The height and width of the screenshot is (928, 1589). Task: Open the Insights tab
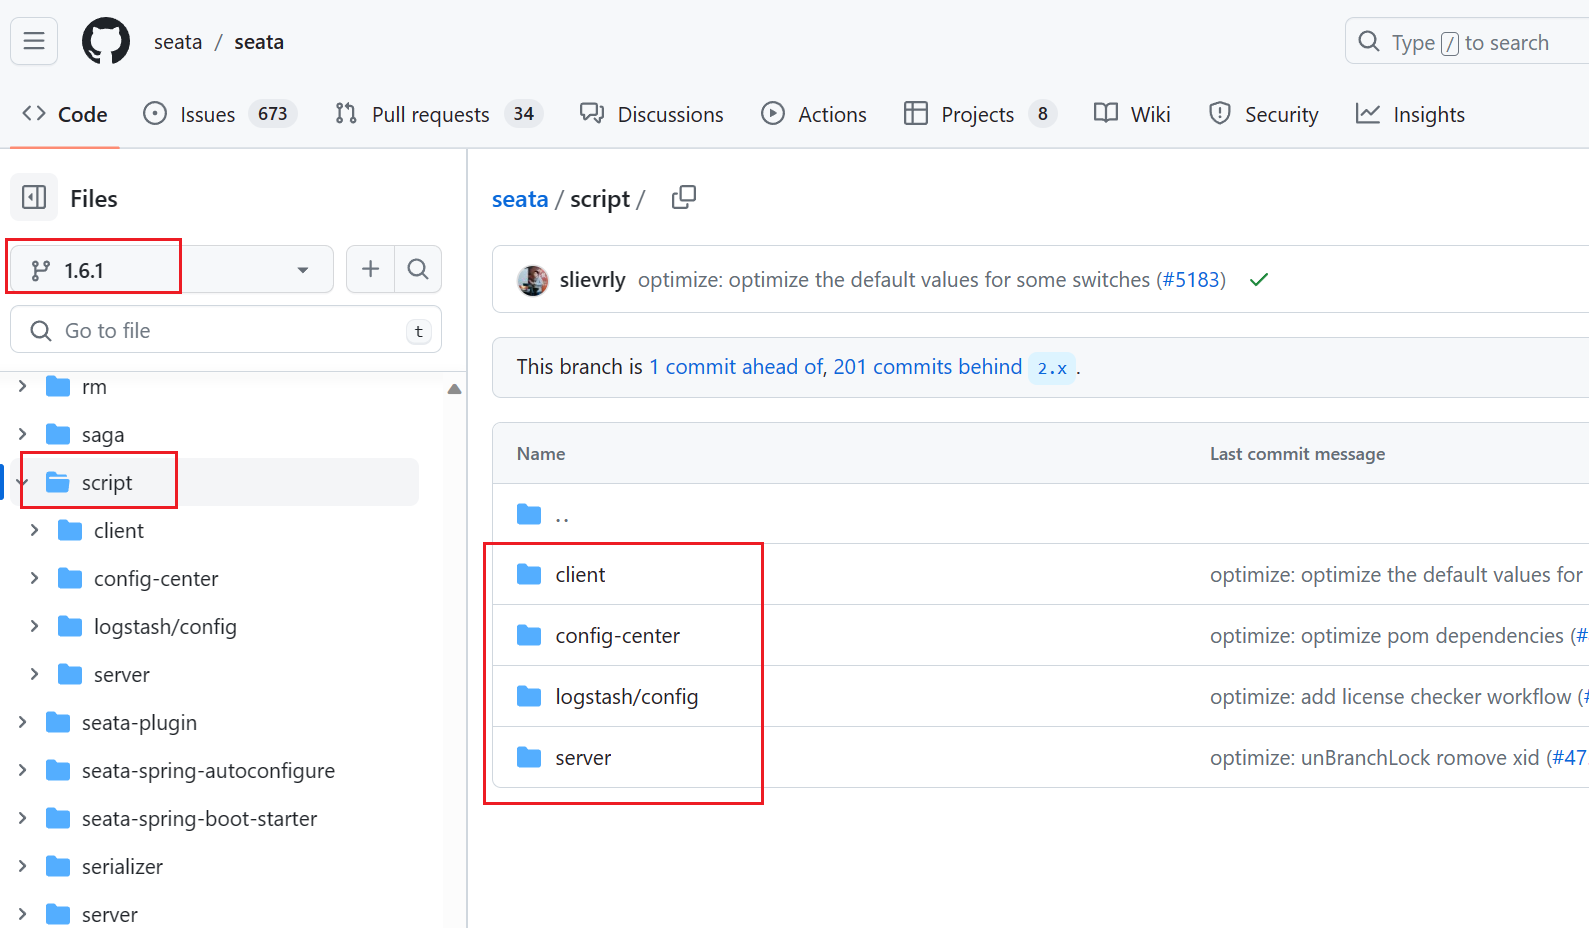[x=1410, y=114]
